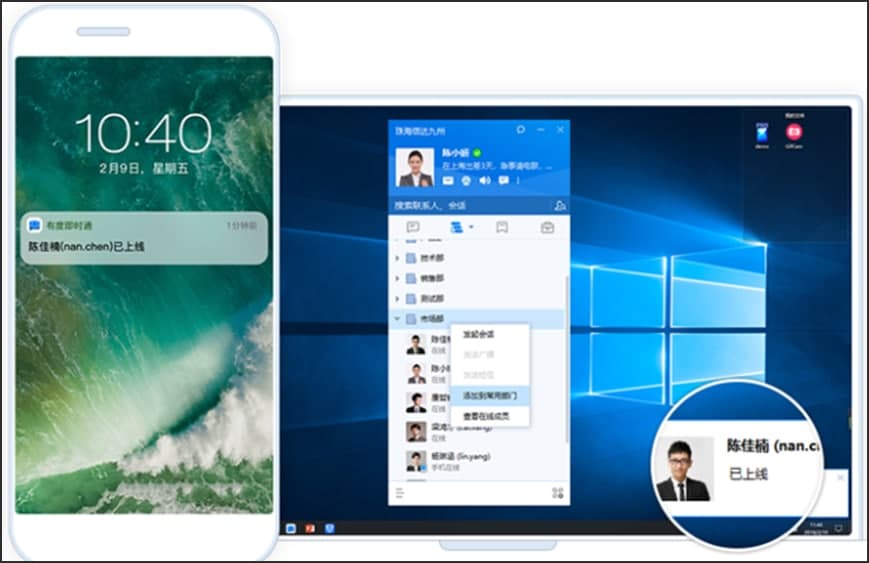Viewport: 869px width, 563px height.
Task: Click the chat bubble icon in the title bar
Action: point(520,130)
